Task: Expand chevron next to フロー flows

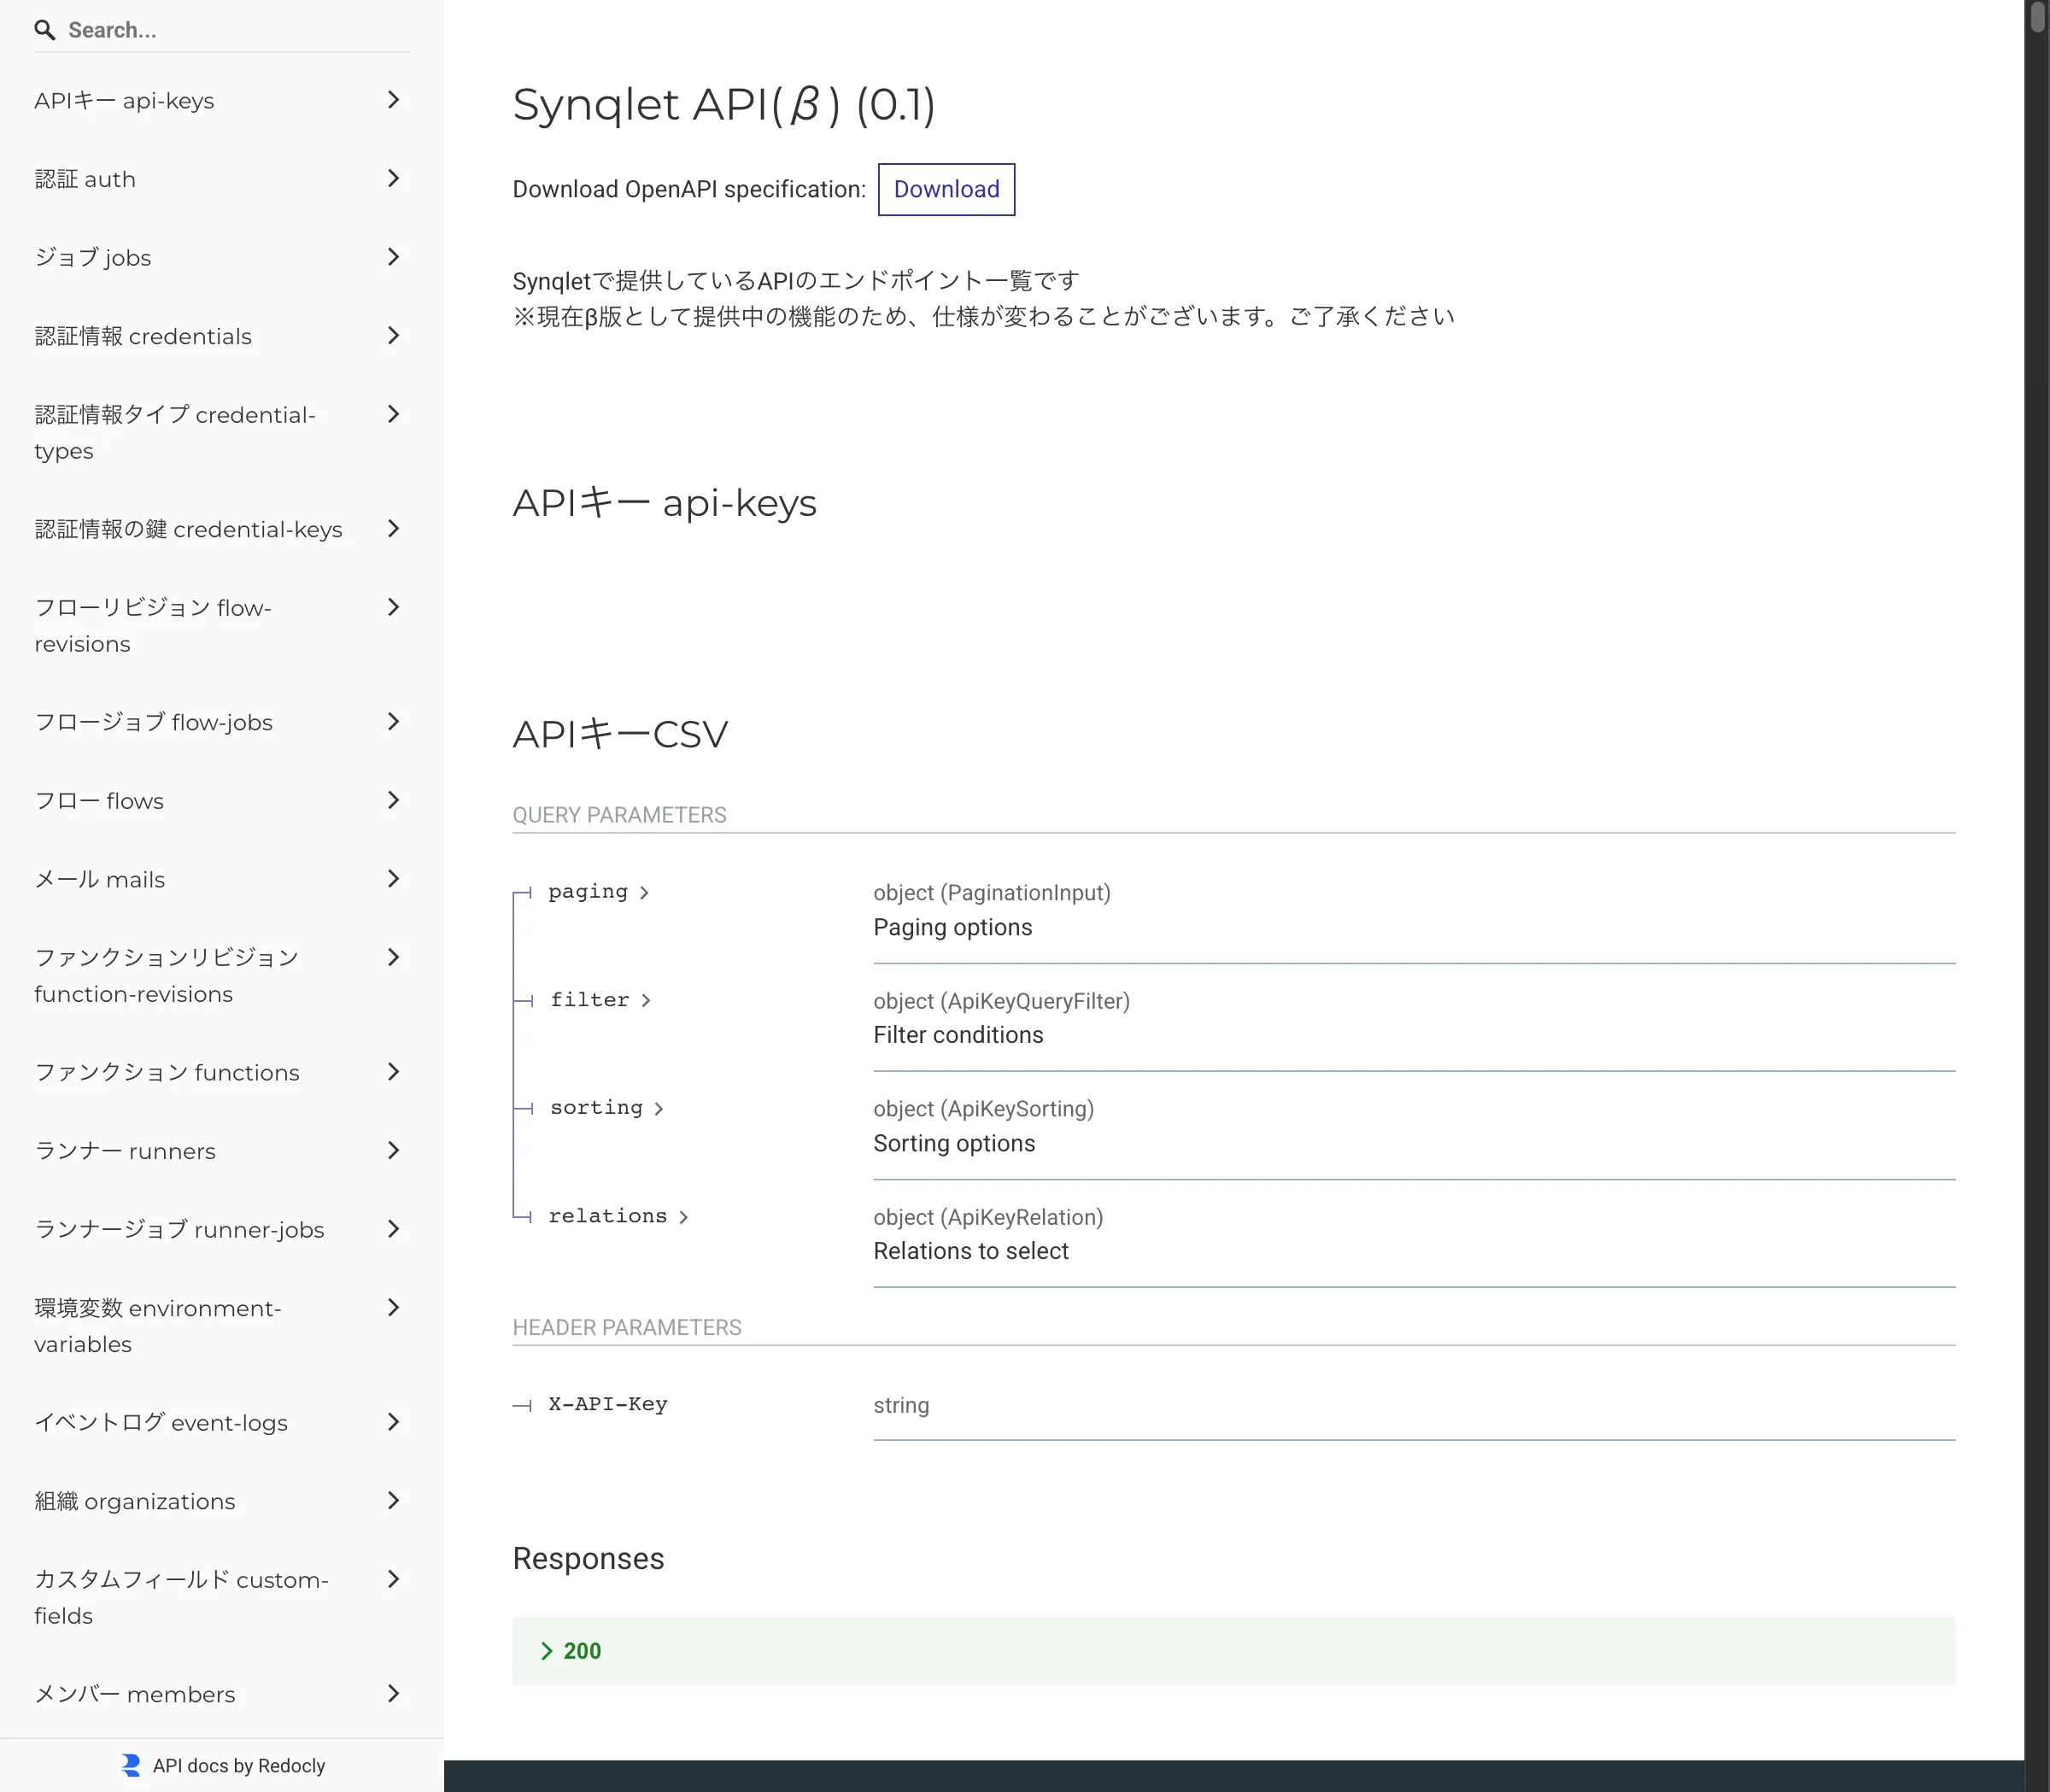Action: (x=393, y=800)
